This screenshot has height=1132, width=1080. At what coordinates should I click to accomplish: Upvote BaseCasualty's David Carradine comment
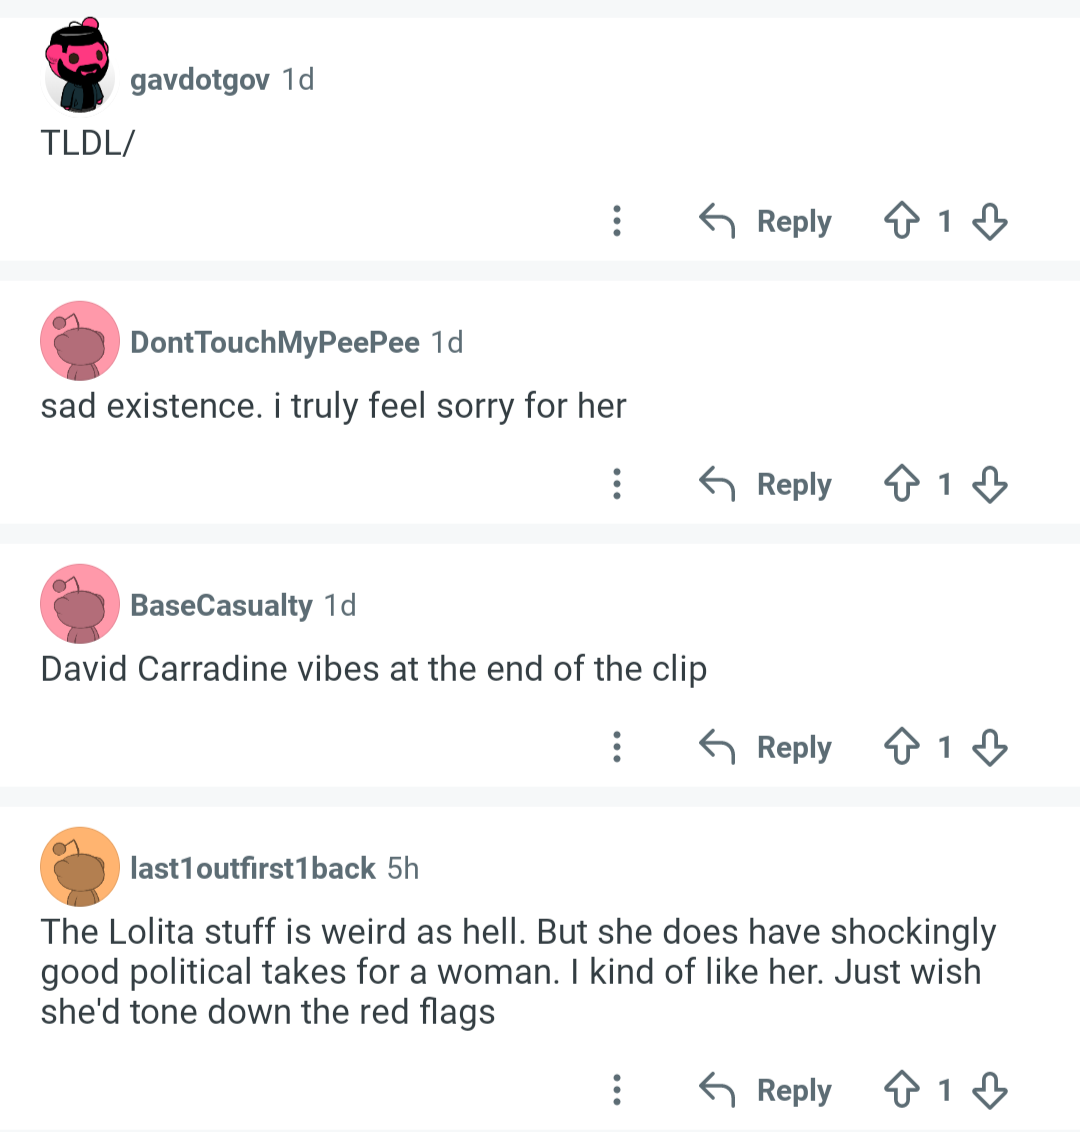[x=902, y=746]
